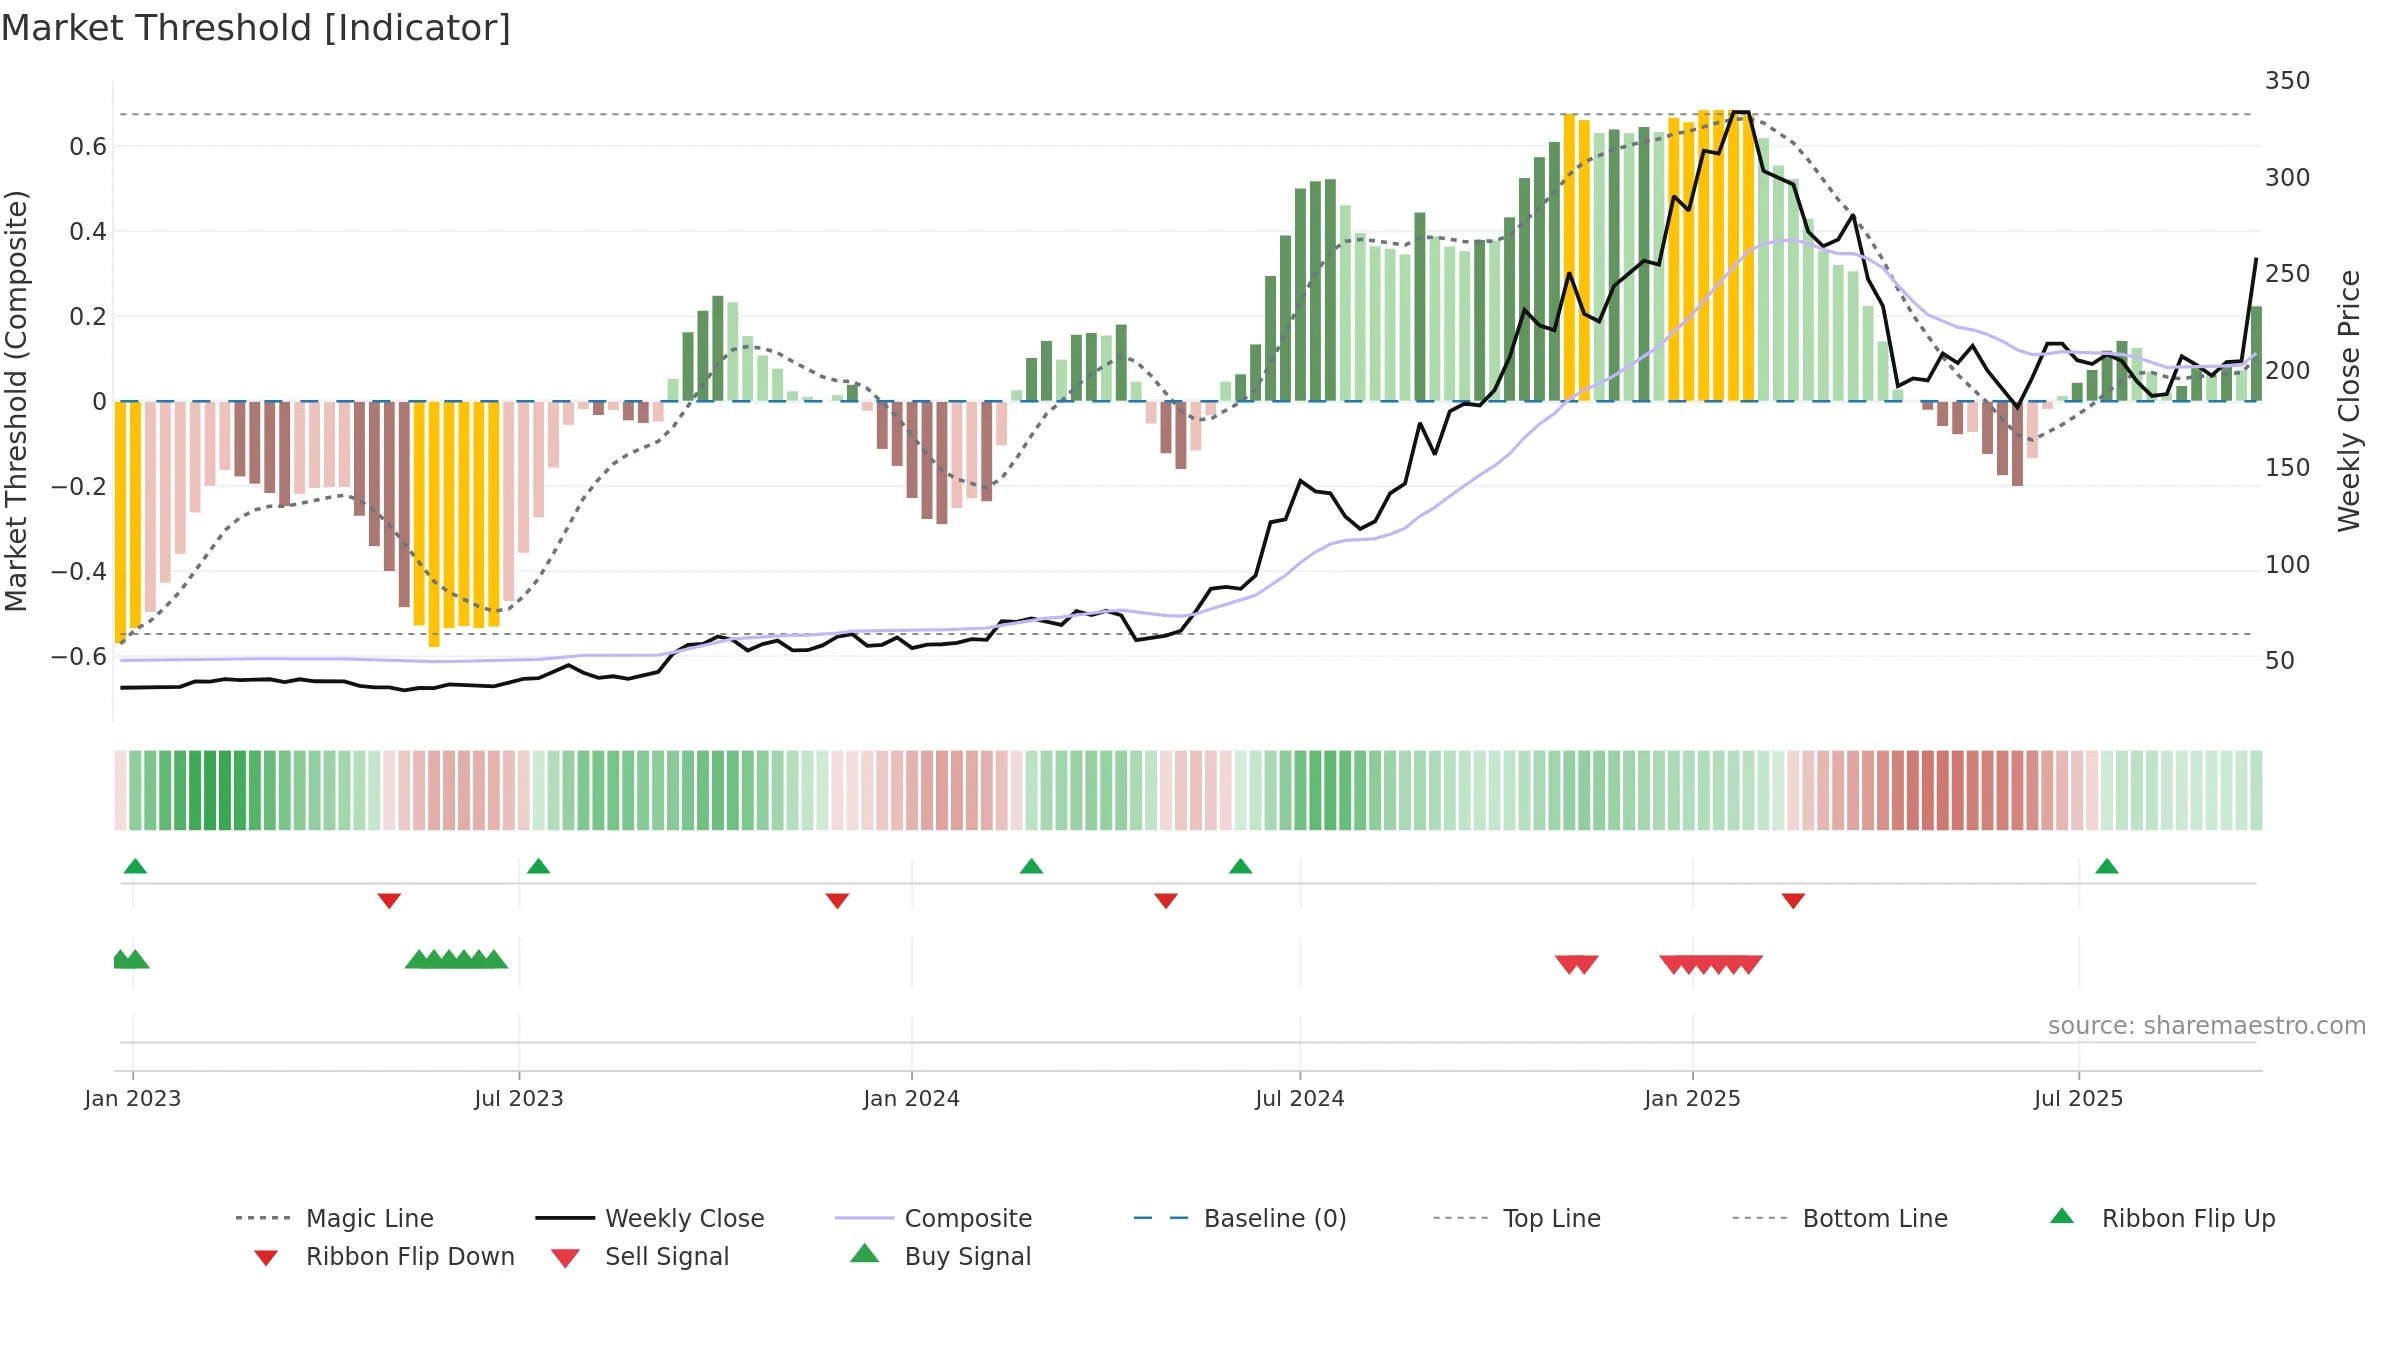
Task: Click the '50' right axis price label
Action: pos(2281,661)
